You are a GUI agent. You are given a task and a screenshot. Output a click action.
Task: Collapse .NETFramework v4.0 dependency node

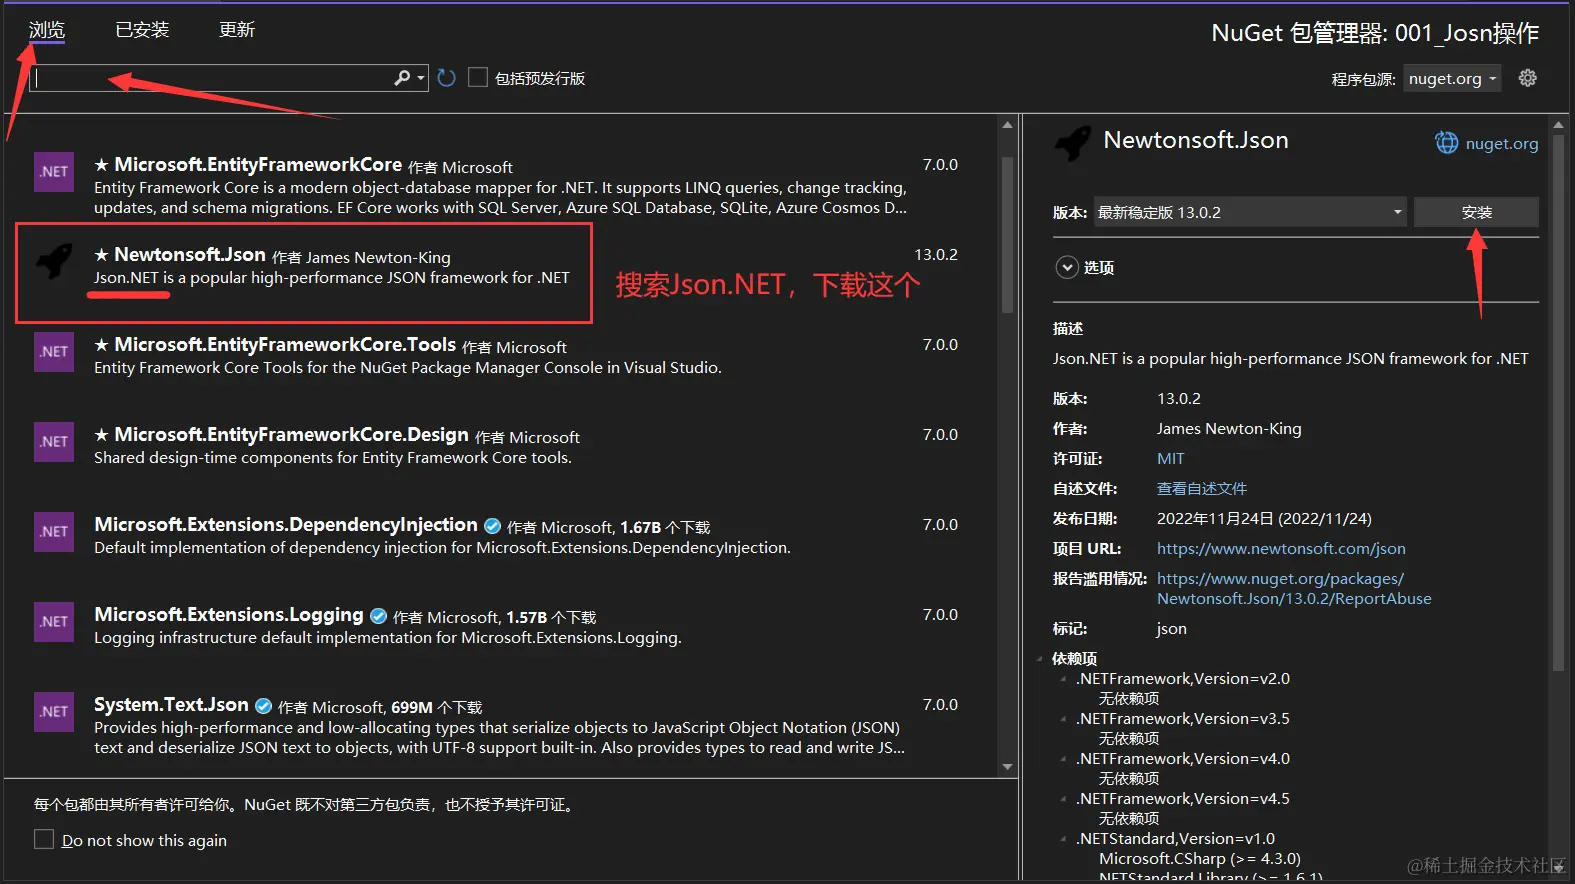tap(1063, 759)
